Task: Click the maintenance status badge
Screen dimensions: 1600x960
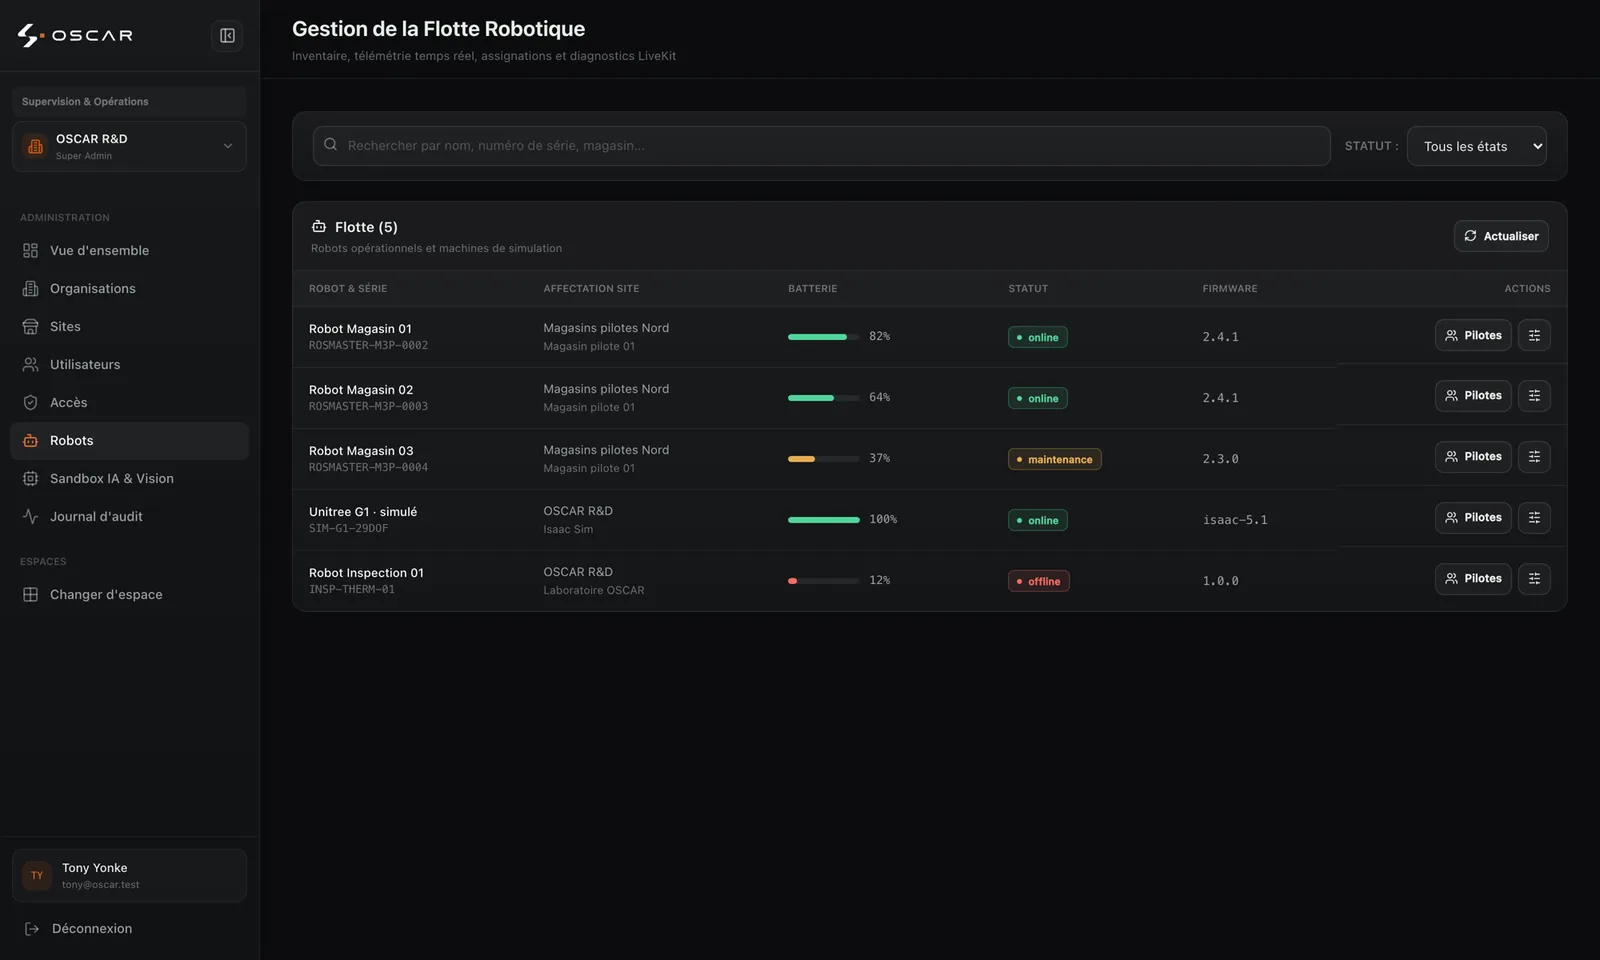Action: point(1054,460)
